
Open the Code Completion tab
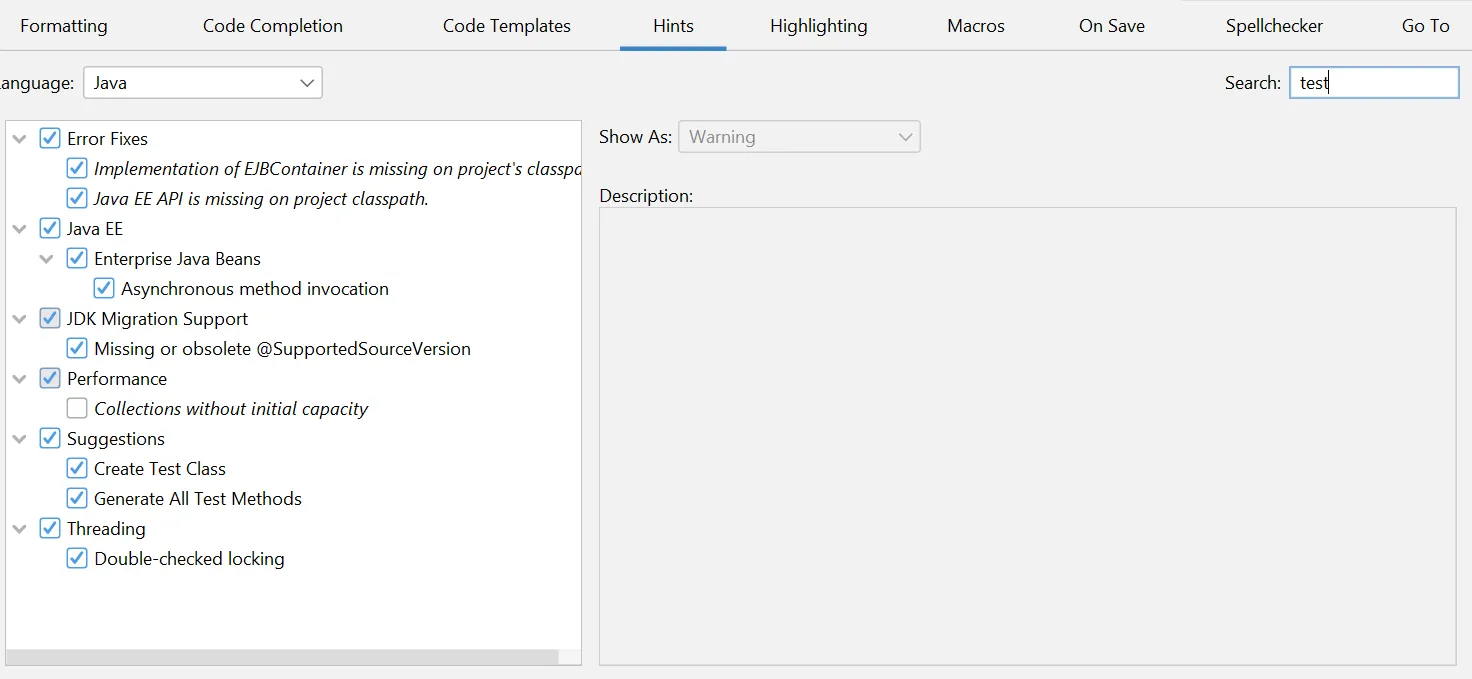[x=272, y=26]
